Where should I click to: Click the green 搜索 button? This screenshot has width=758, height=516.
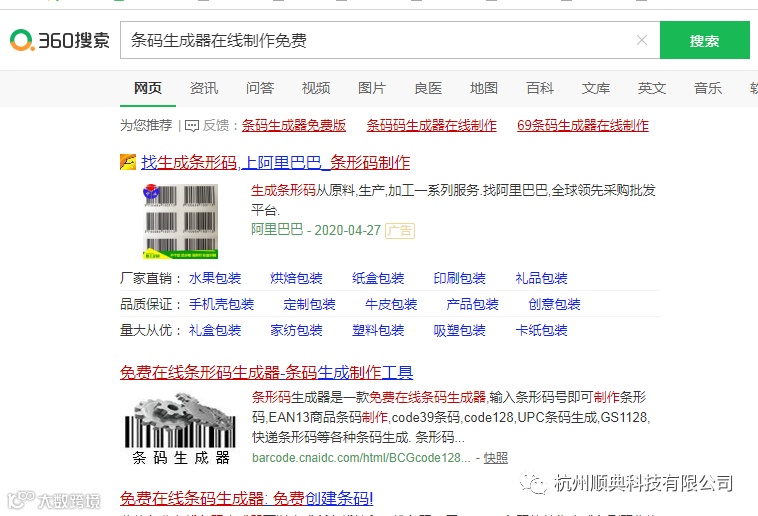click(704, 40)
